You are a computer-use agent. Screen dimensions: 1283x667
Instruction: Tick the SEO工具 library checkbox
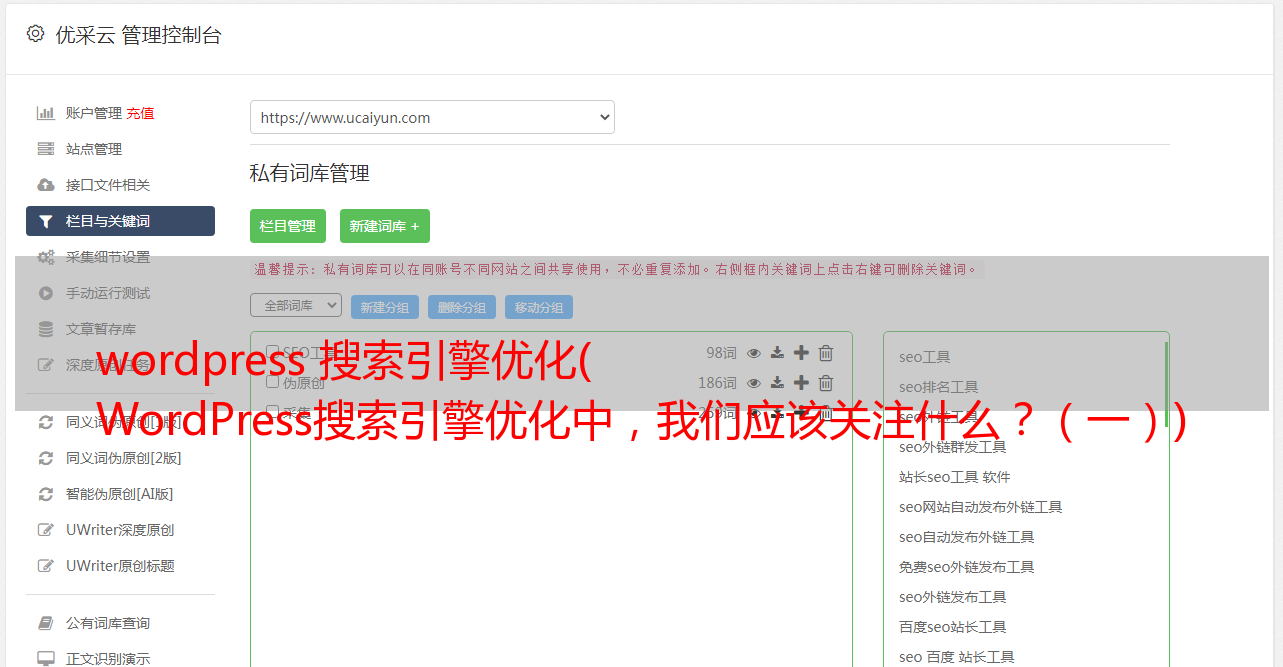point(272,352)
